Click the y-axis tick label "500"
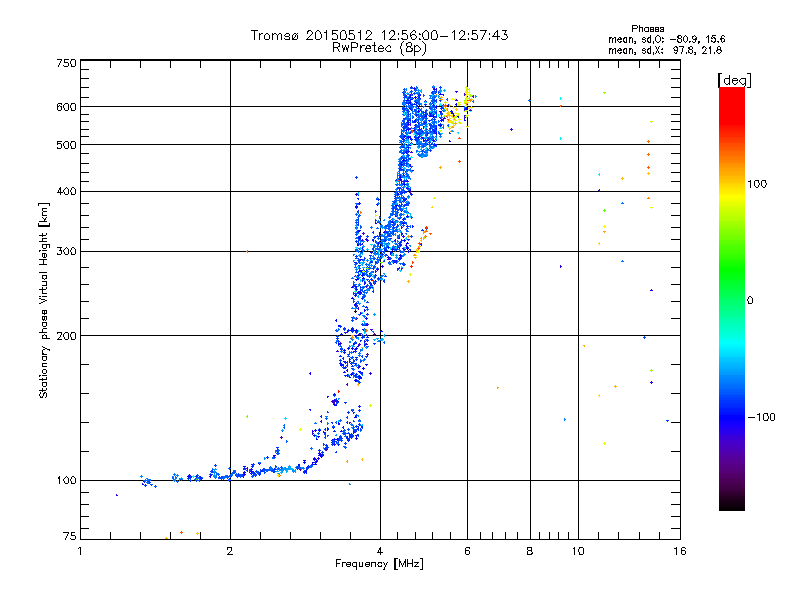Screen dimensions: 800x600 pyautogui.click(x=66, y=145)
